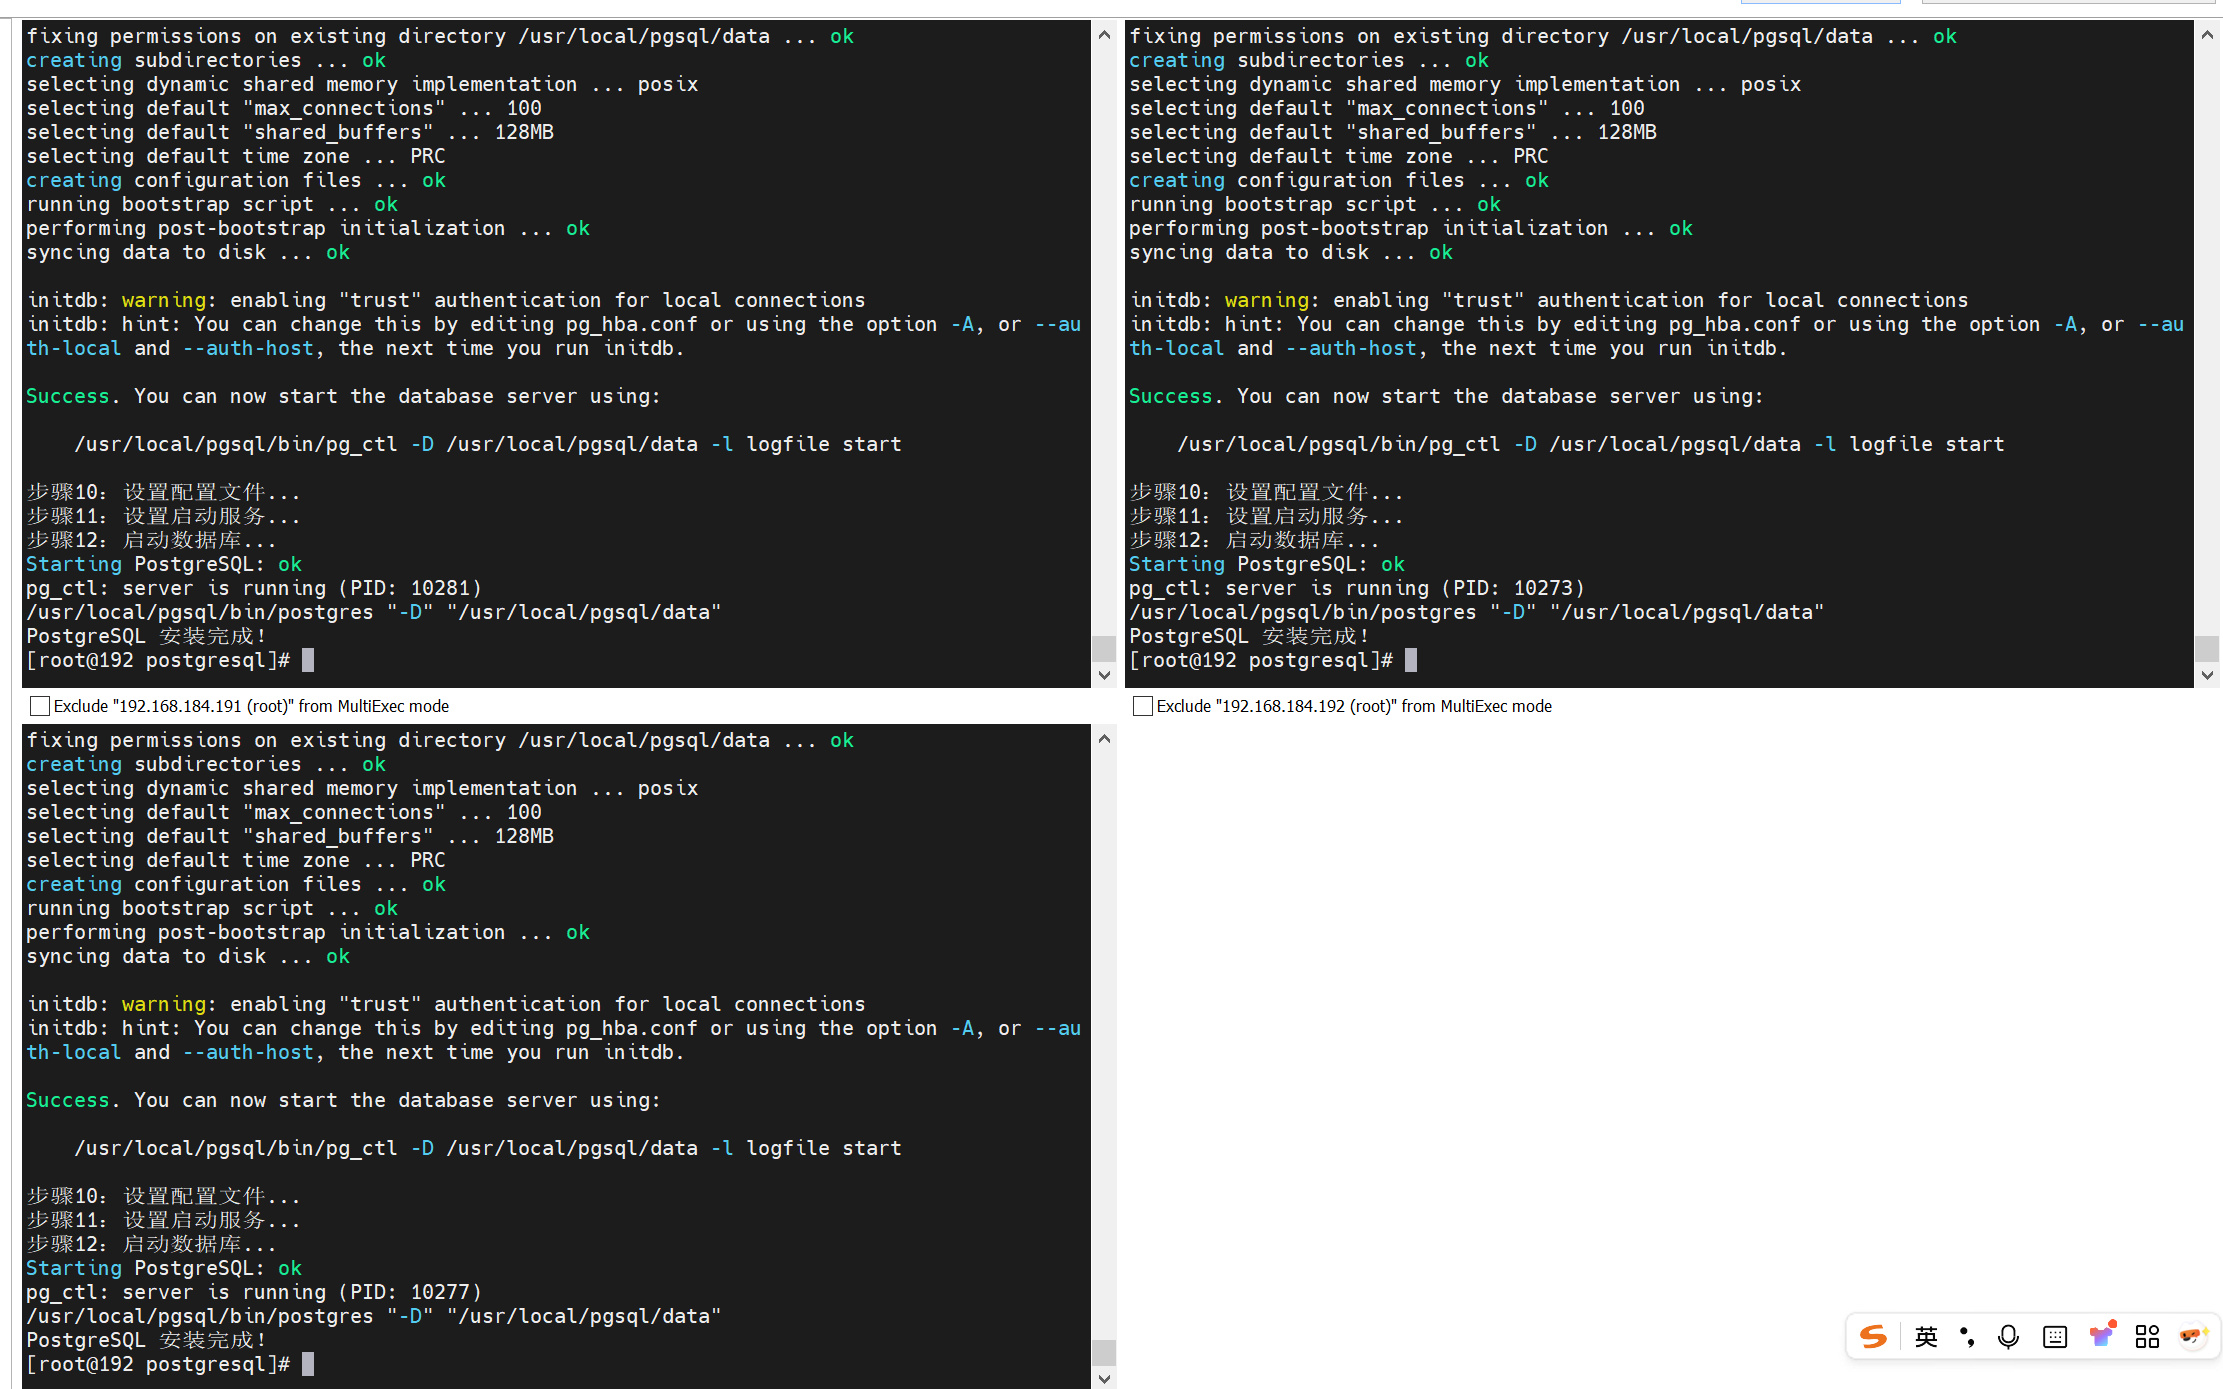The width and height of the screenshot is (2223, 1389).
Task: Open the Sogou toolbox via the grid icon
Action: (2147, 1336)
